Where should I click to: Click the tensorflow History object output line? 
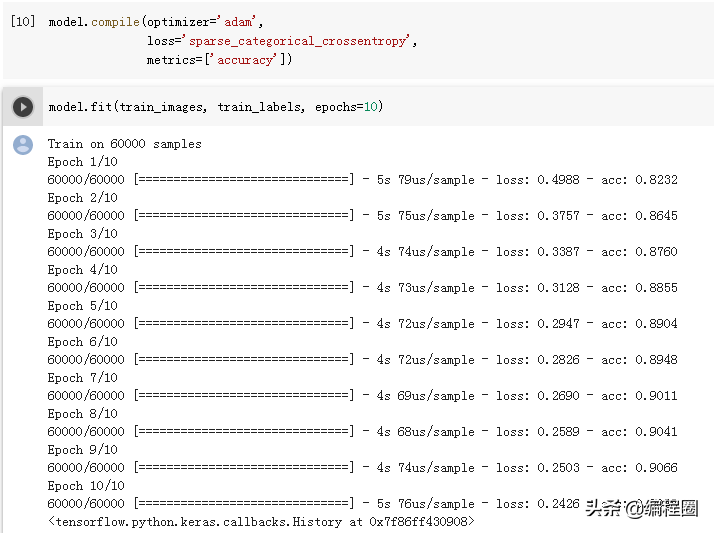pyautogui.click(x=261, y=522)
